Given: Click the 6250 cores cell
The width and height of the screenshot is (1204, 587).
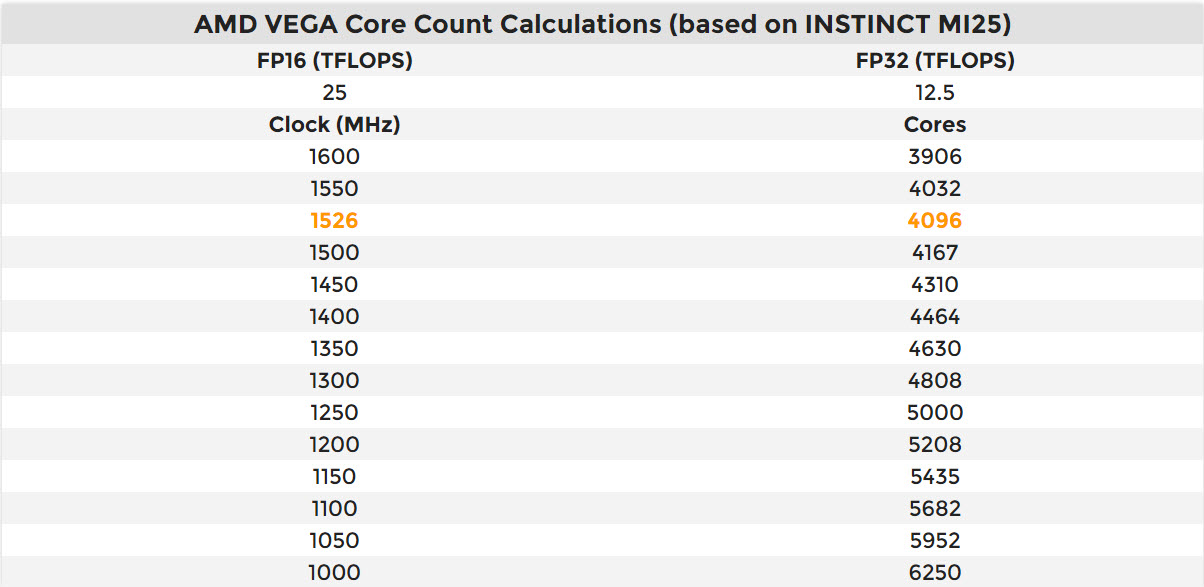Looking at the screenshot, I should click(935, 573).
